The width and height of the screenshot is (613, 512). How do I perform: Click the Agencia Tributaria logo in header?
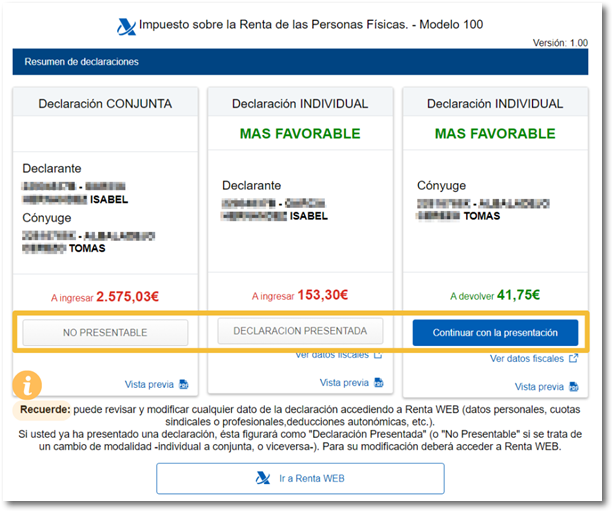125,25
